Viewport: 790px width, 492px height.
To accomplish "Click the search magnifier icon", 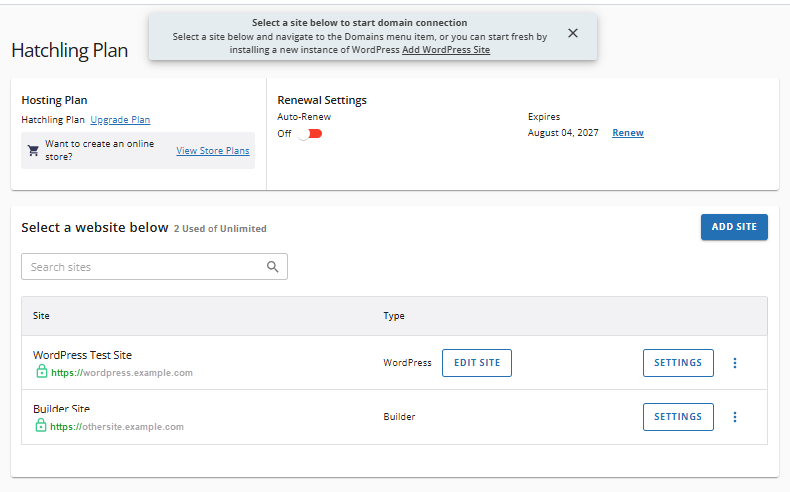I will (273, 267).
